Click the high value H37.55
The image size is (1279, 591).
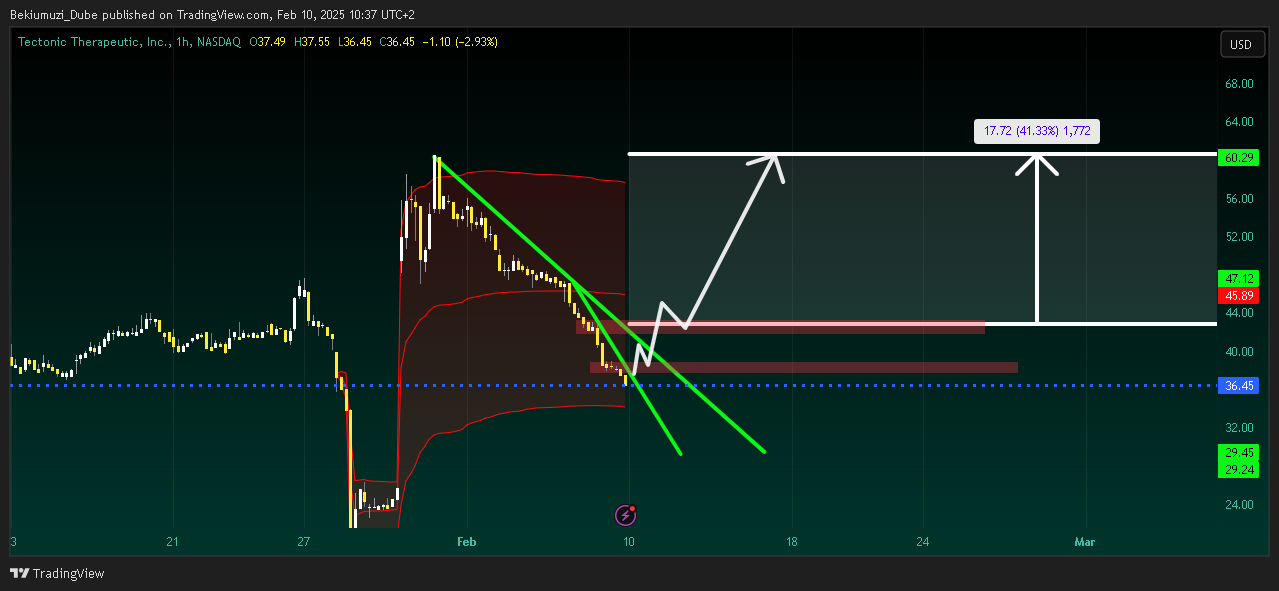click(x=314, y=42)
